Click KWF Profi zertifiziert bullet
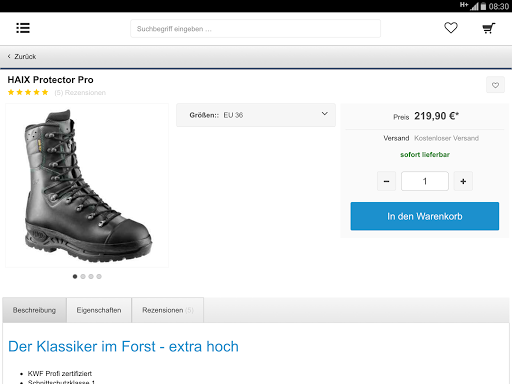Screen dimensions: 512x384 point(60,374)
